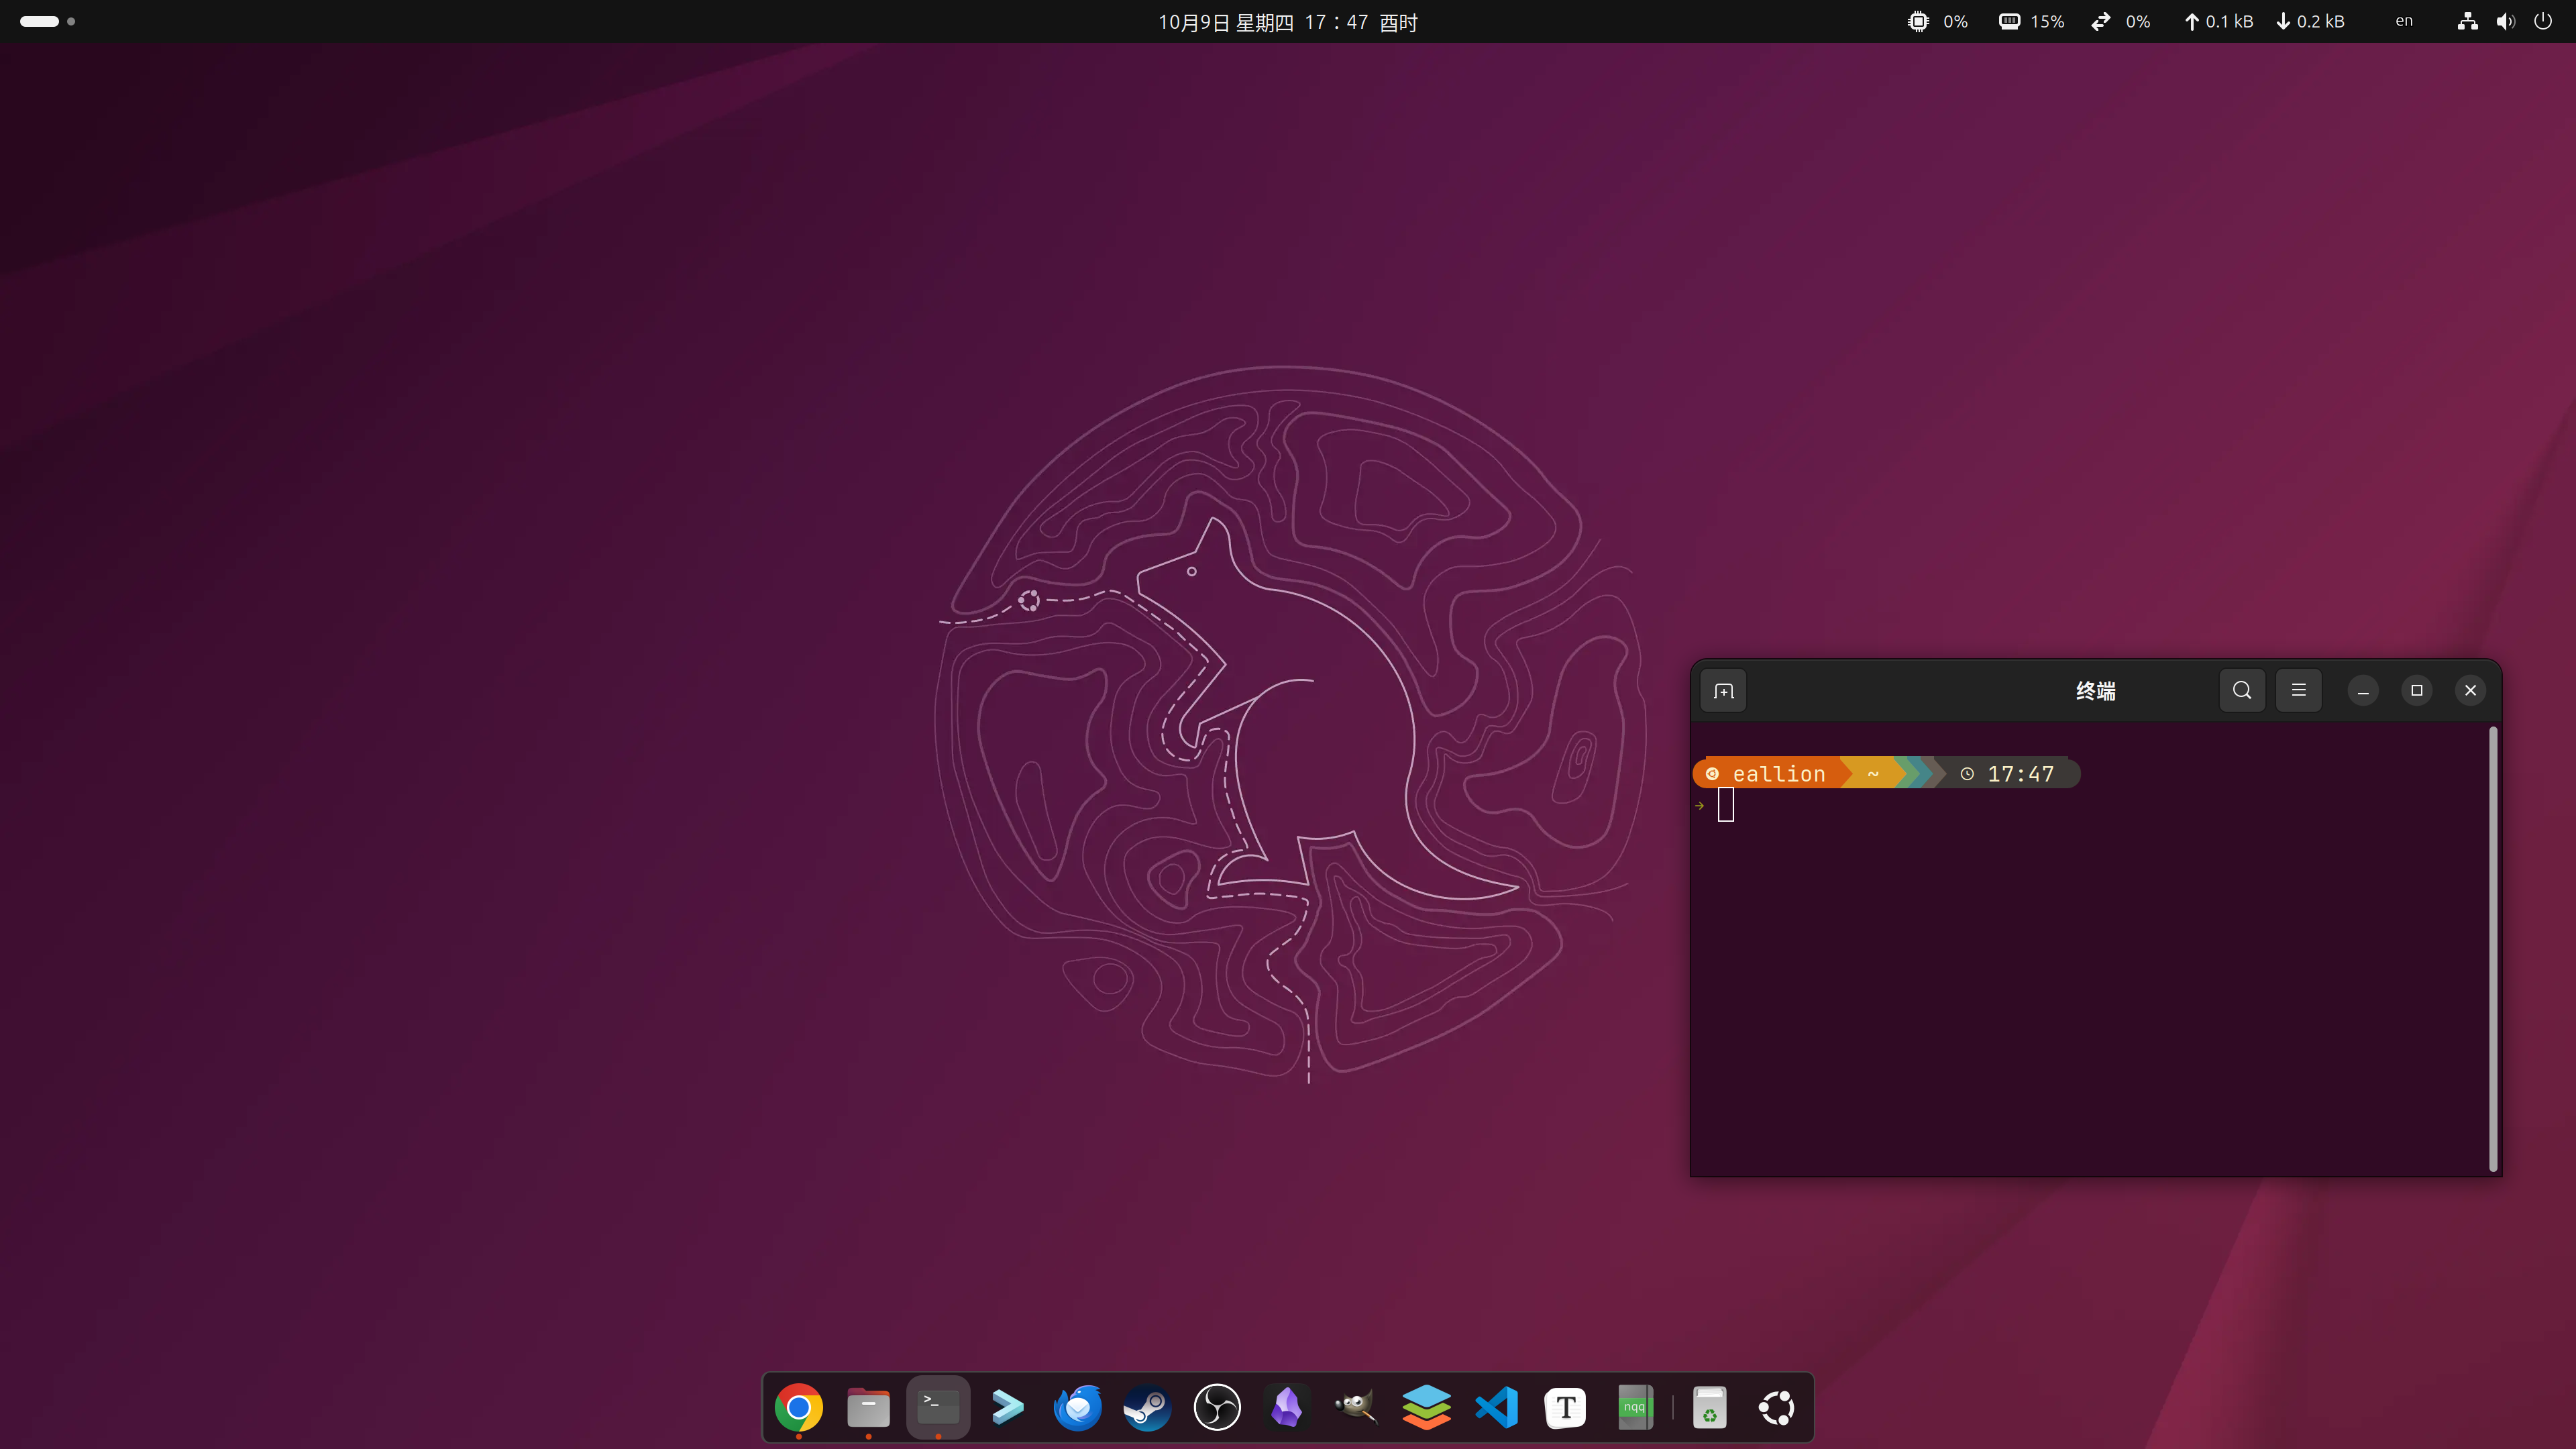Show applications via Ubuntu logo

(x=1777, y=1408)
